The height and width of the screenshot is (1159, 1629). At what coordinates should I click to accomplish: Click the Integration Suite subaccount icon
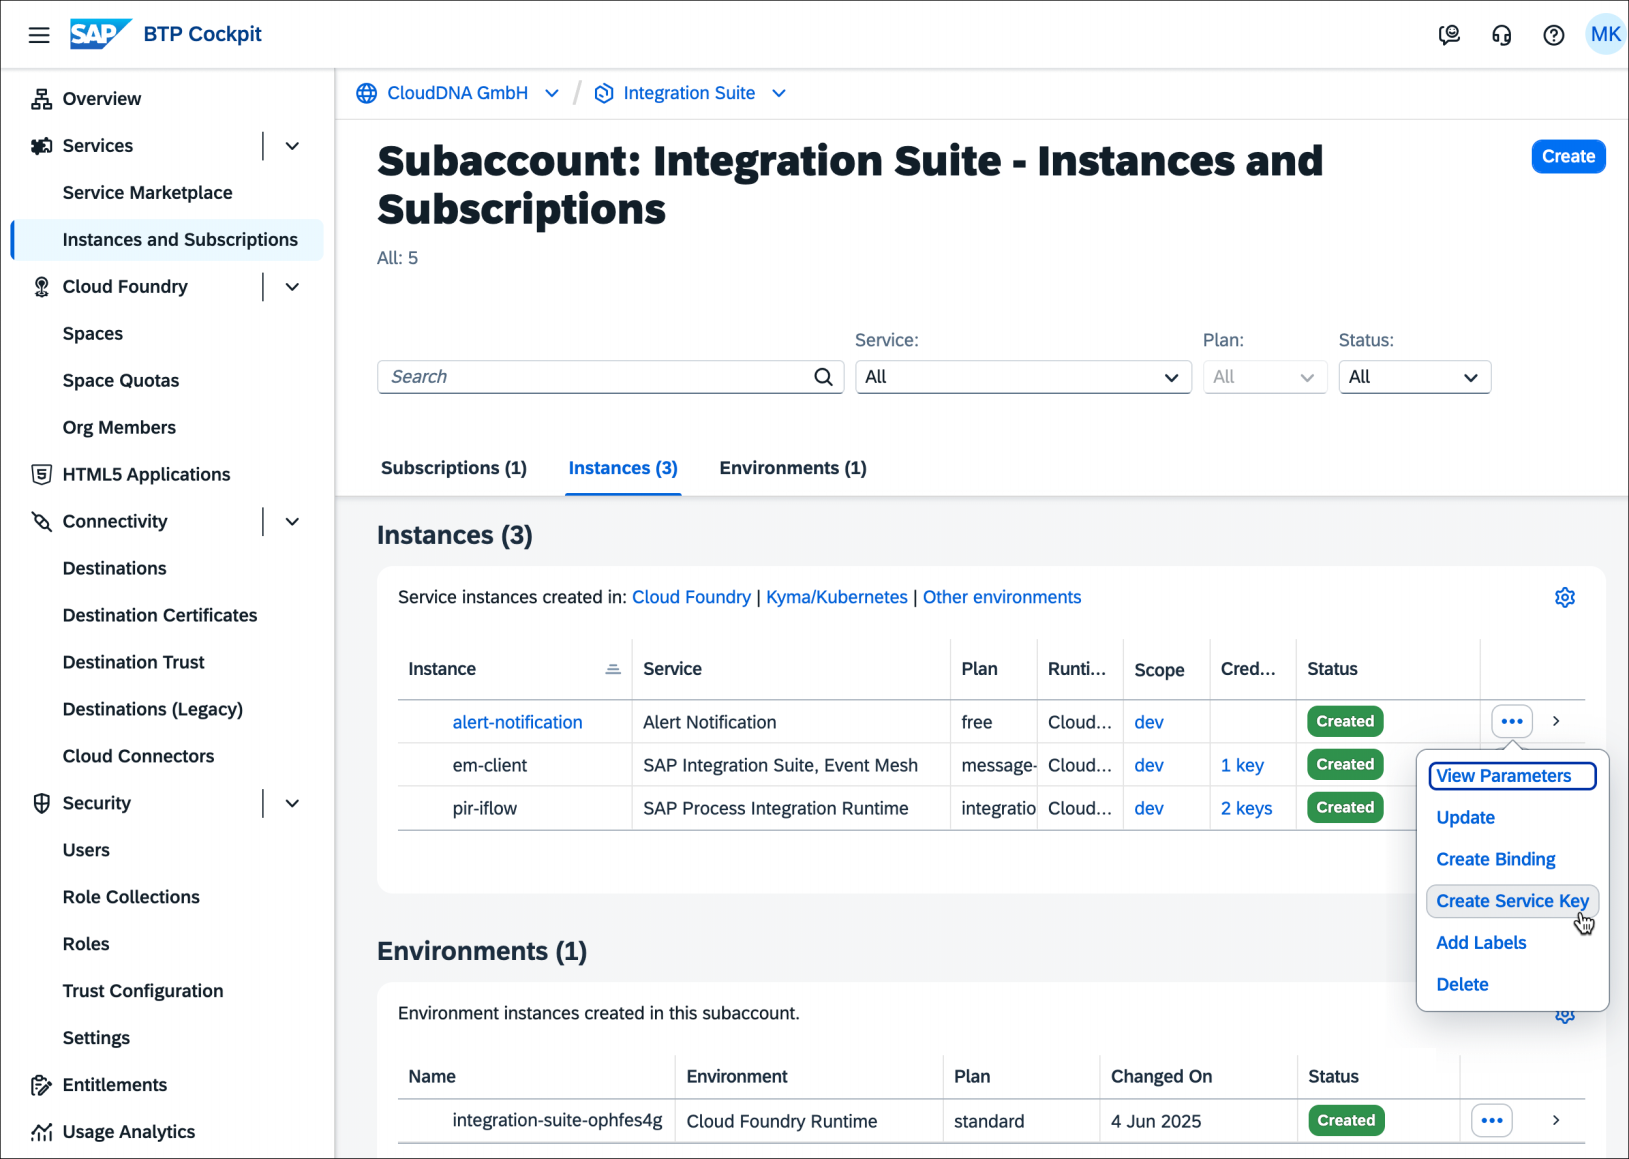pos(604,93)
